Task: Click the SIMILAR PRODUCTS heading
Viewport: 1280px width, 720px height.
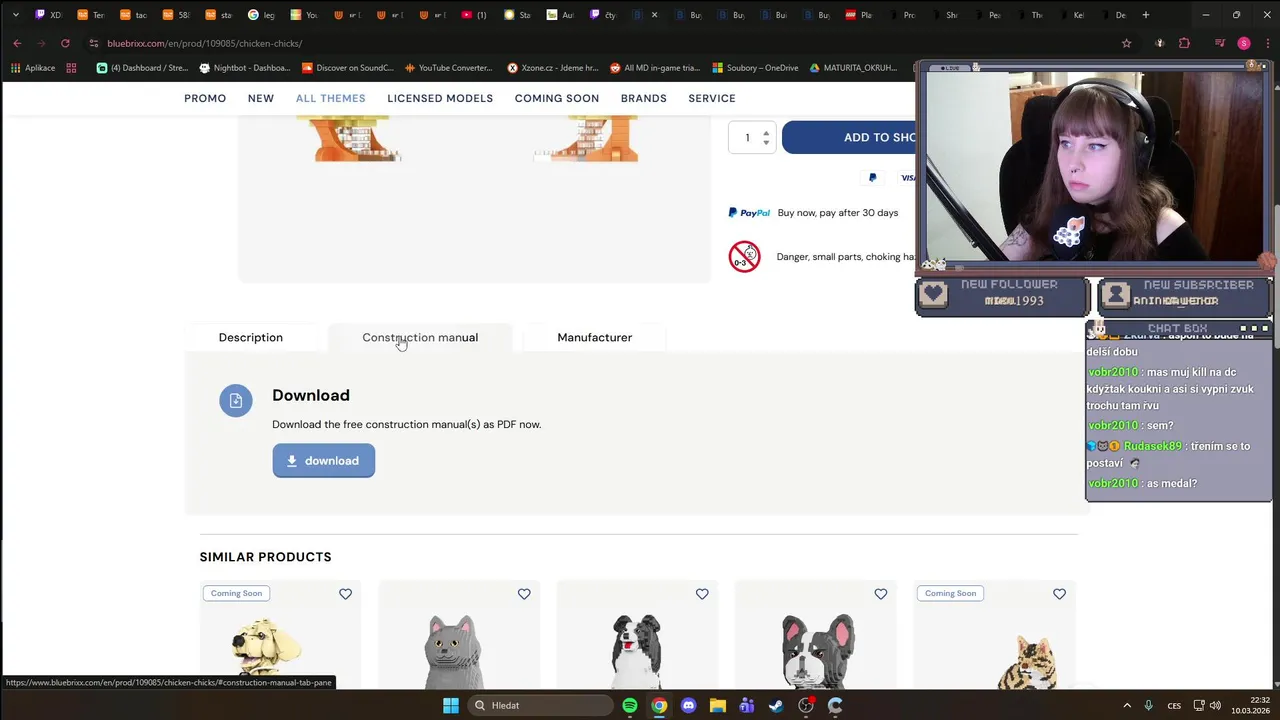Action: pos(265,557)
